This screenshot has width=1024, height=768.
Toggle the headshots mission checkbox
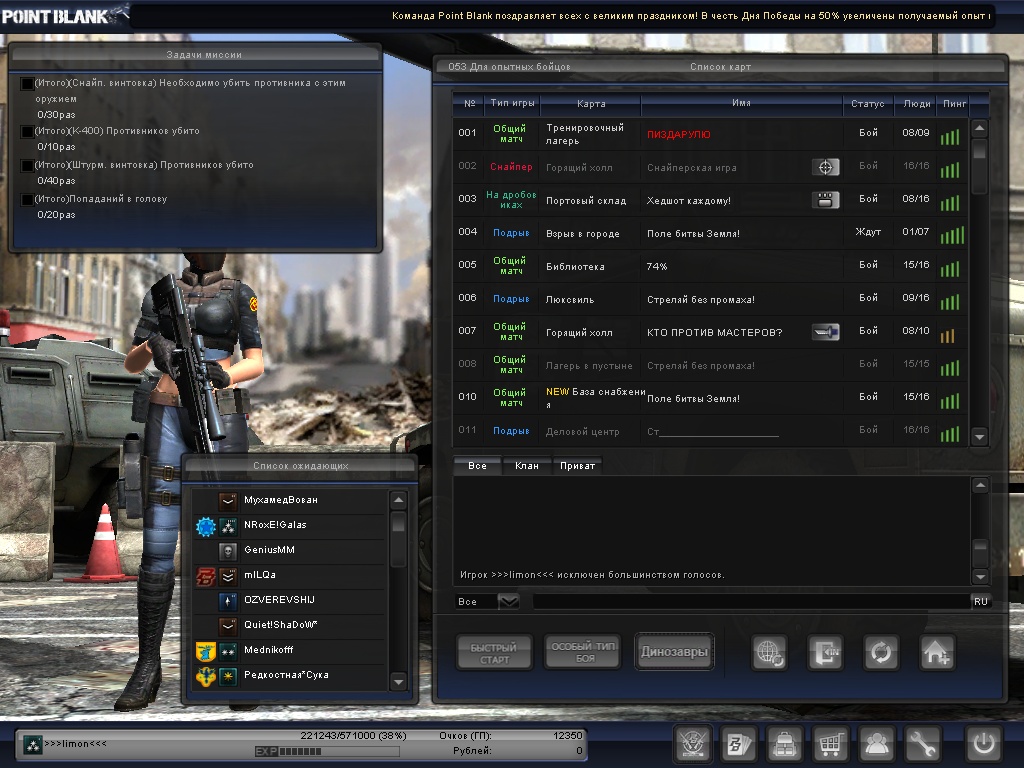[x=27, y=200]
